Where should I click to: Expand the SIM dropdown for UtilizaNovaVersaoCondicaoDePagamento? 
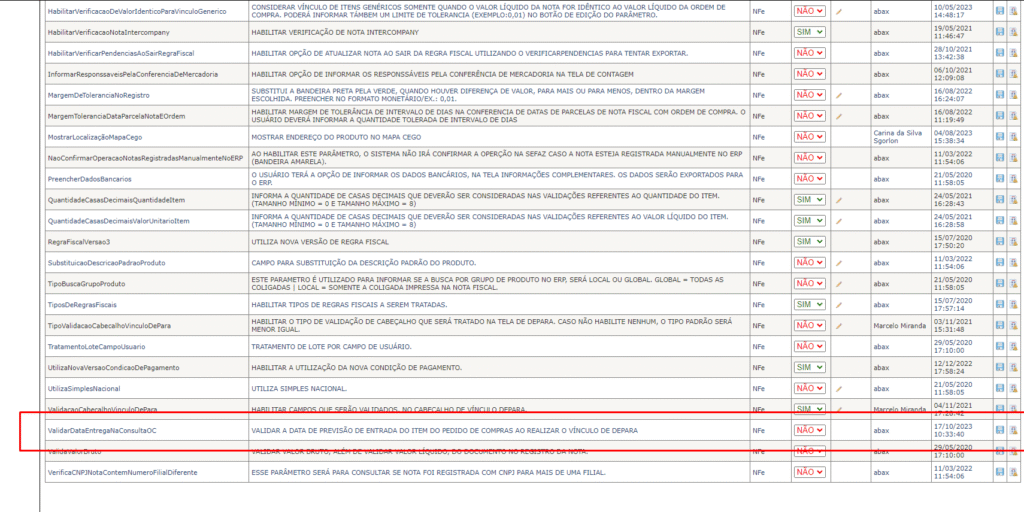pyautogui.click(x=809, y=367)
